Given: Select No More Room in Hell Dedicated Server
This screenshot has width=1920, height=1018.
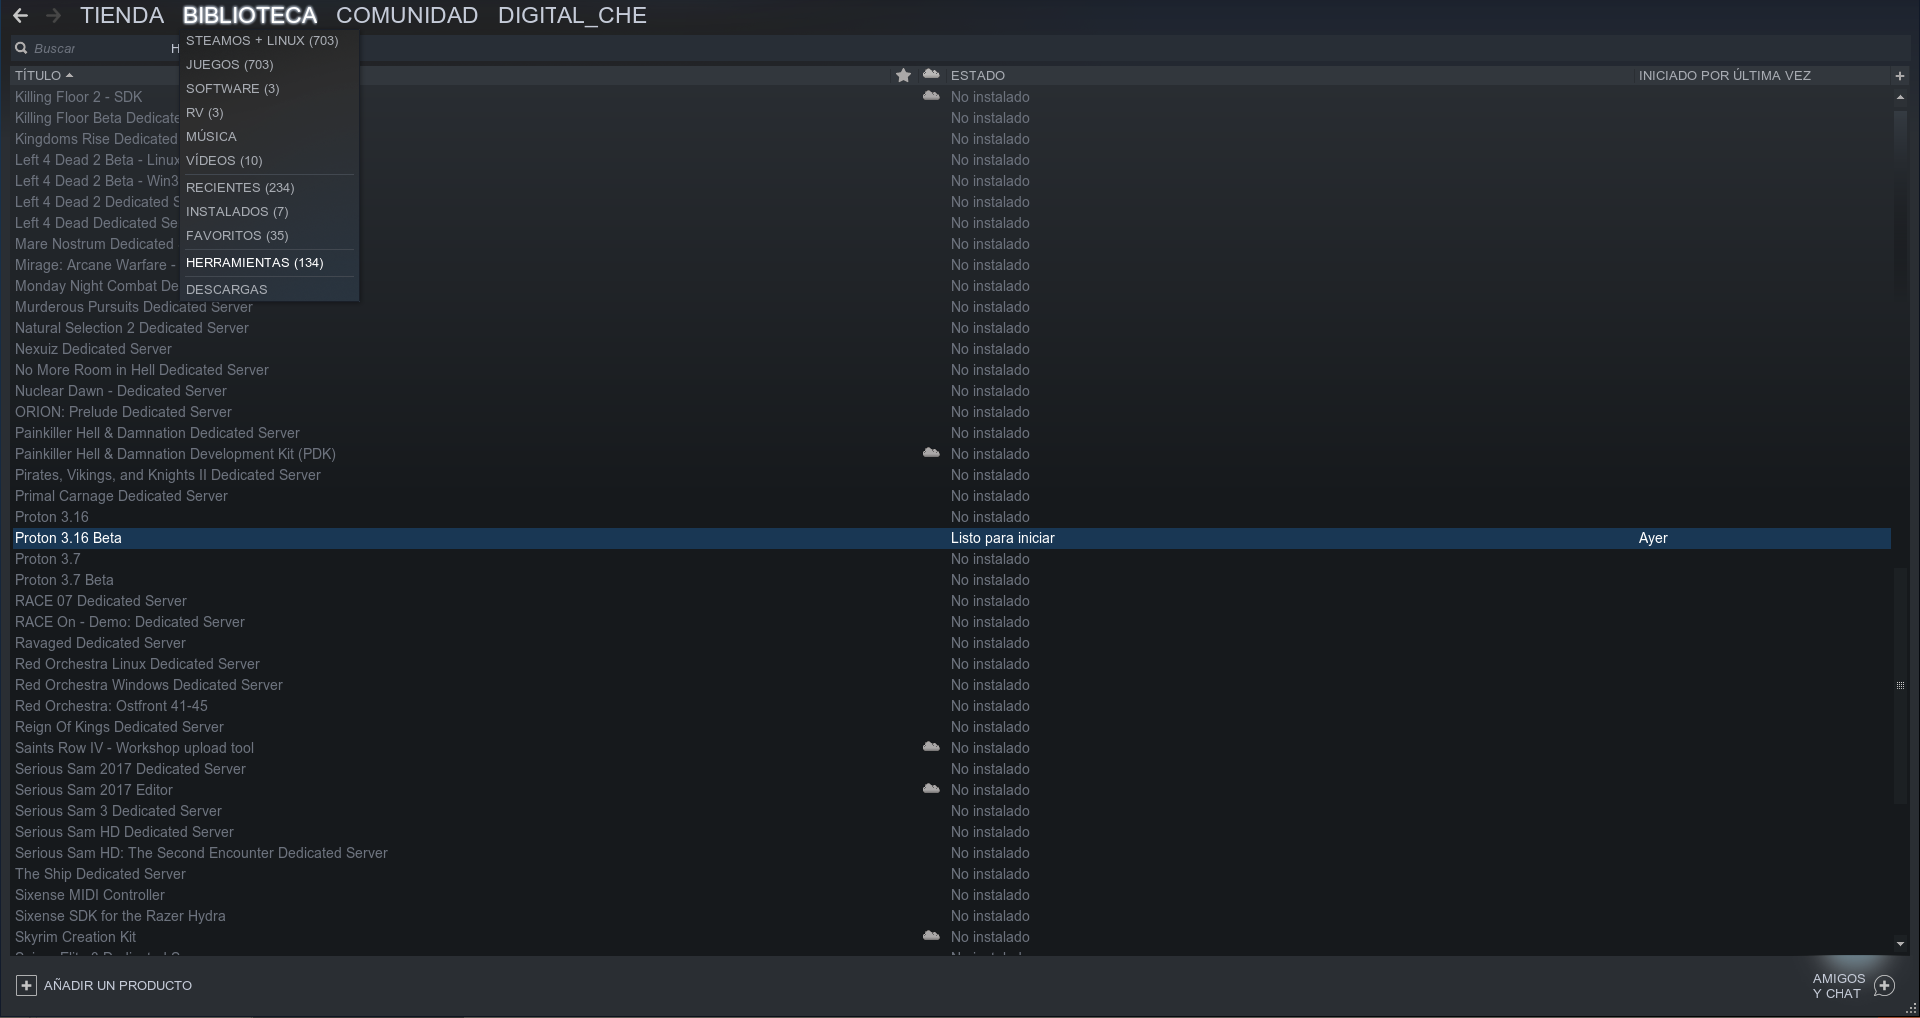Looking at the screenshot, I should [x=142, y=370].
